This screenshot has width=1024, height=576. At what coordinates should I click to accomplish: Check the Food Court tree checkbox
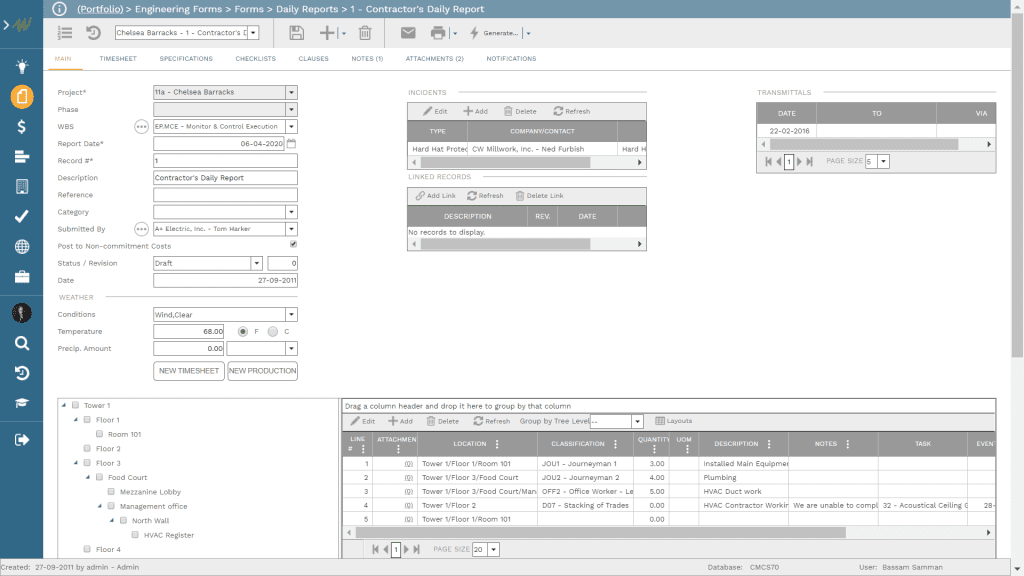(100, 477)
